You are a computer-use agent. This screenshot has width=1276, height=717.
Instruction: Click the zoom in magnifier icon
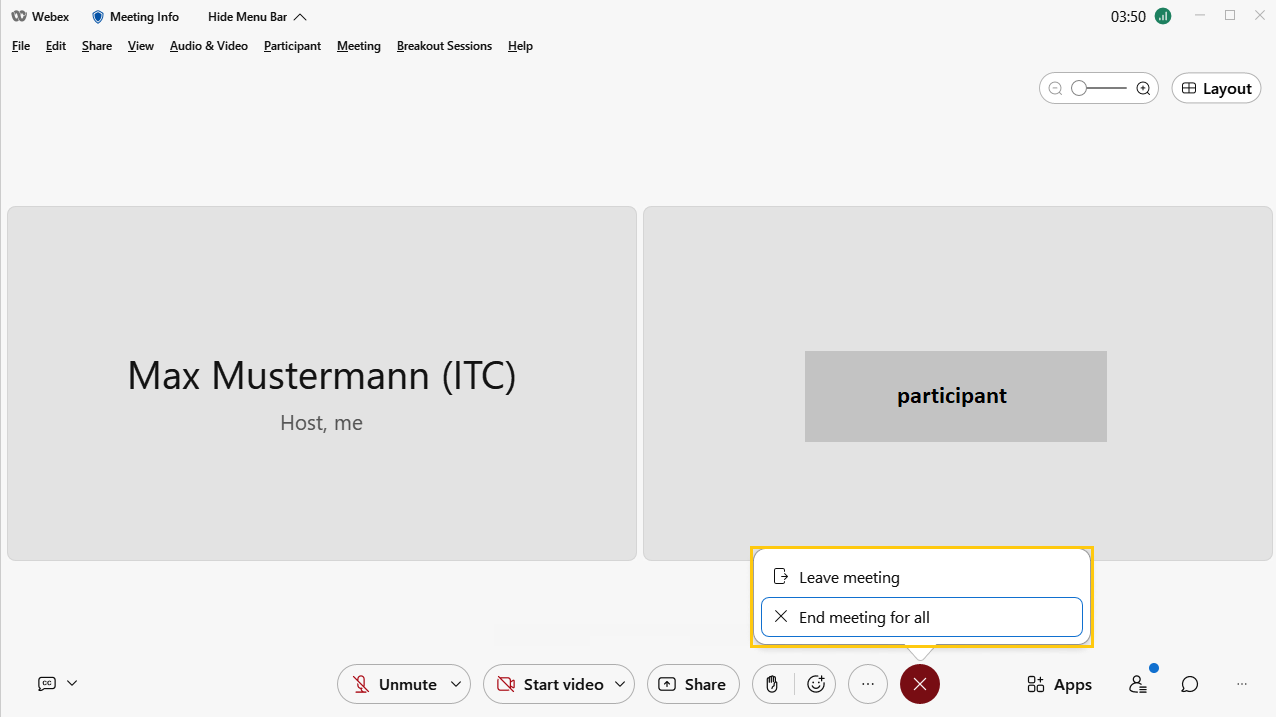(1144, 88)
